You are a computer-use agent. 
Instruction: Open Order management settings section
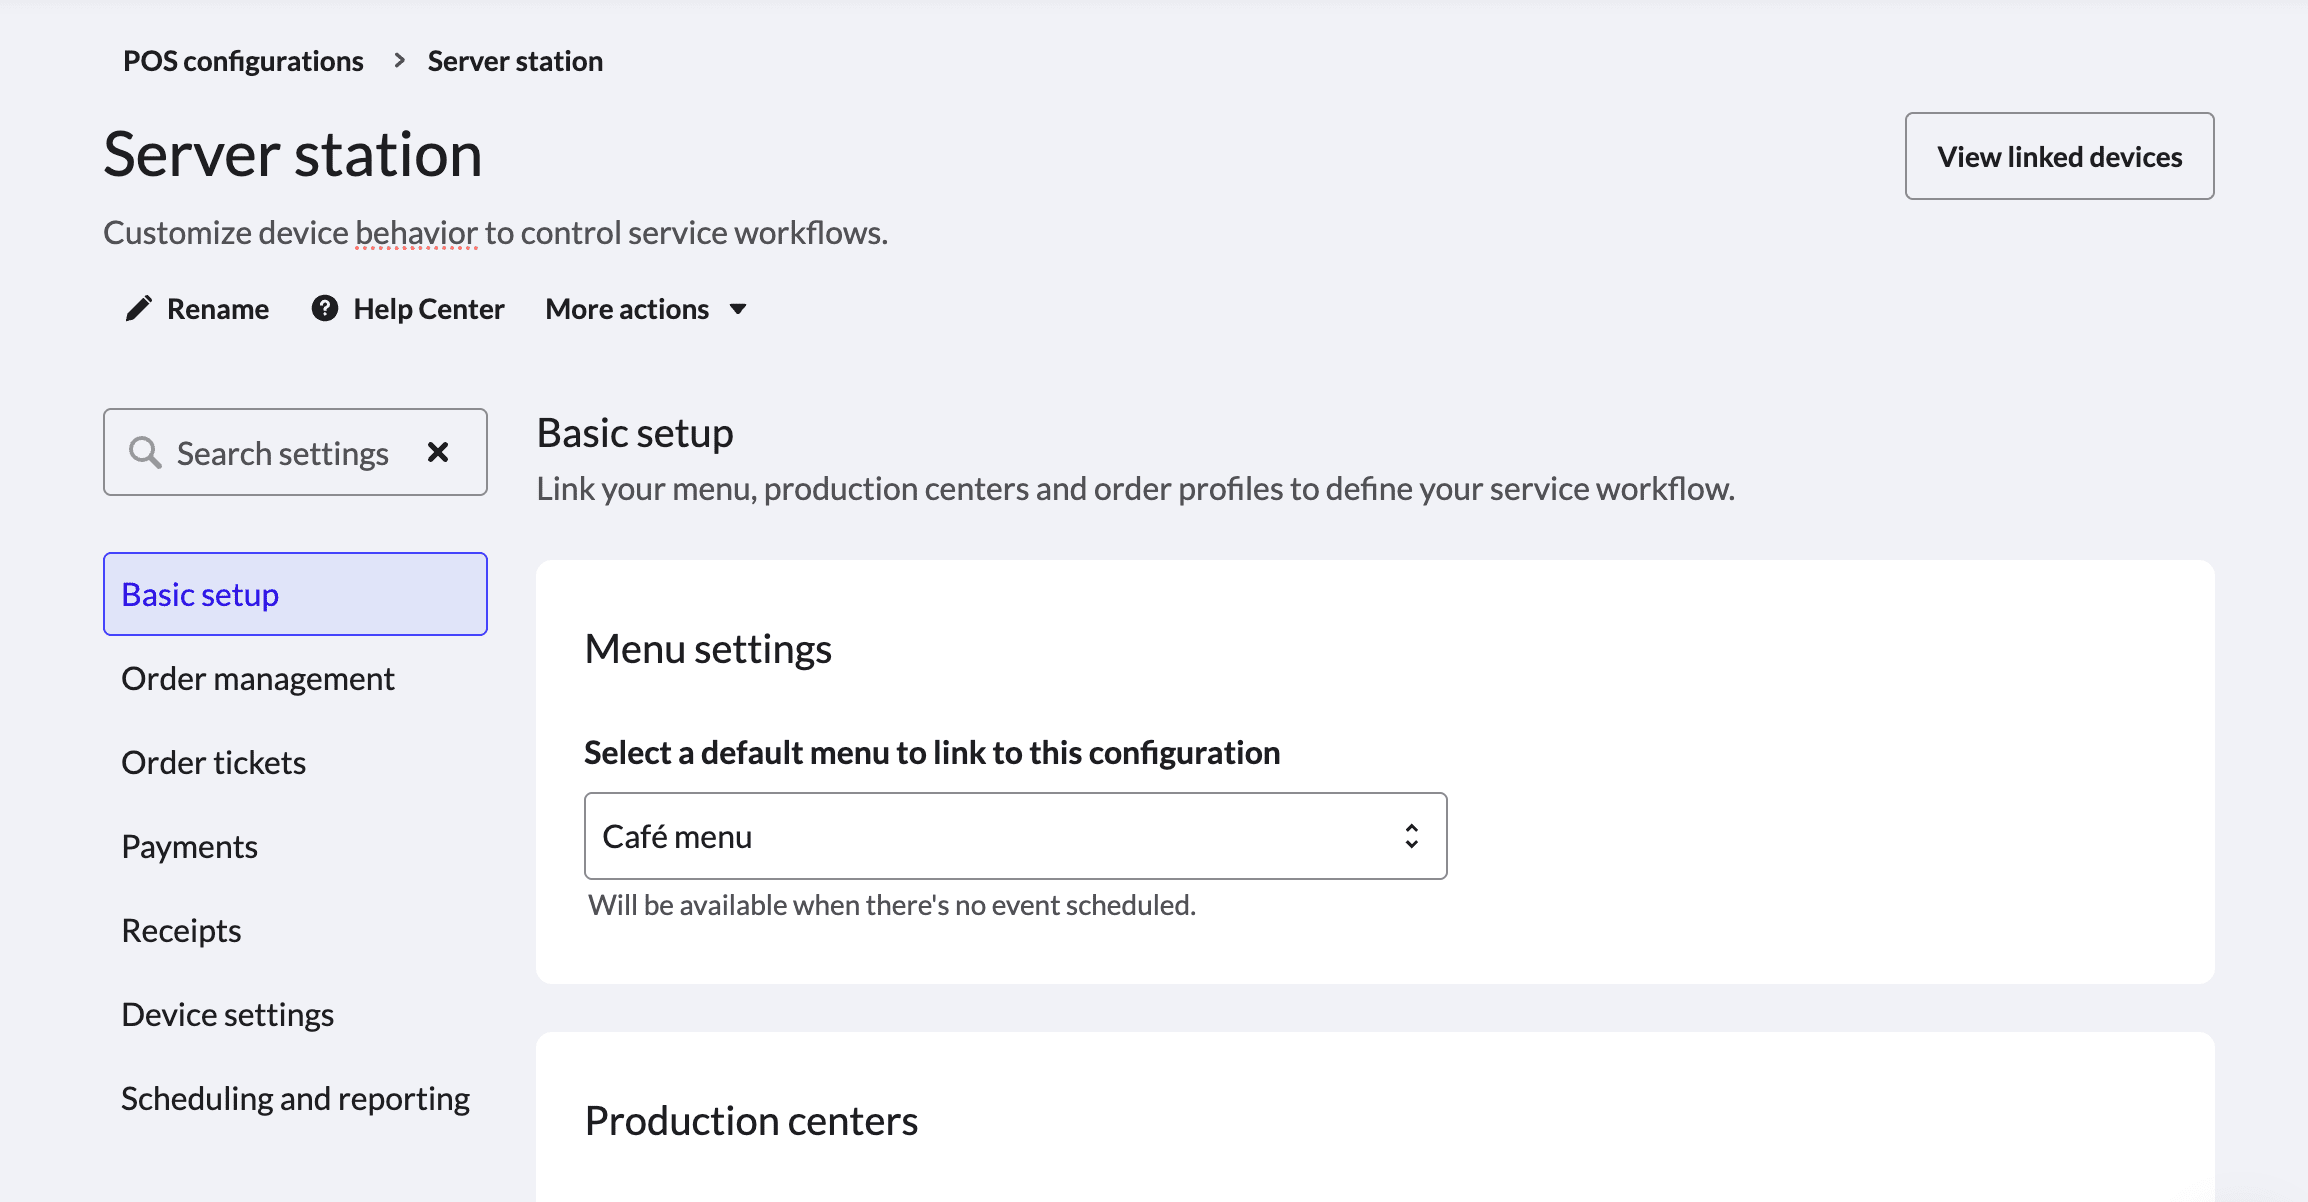pyautogui.click(x=258, y=679)
